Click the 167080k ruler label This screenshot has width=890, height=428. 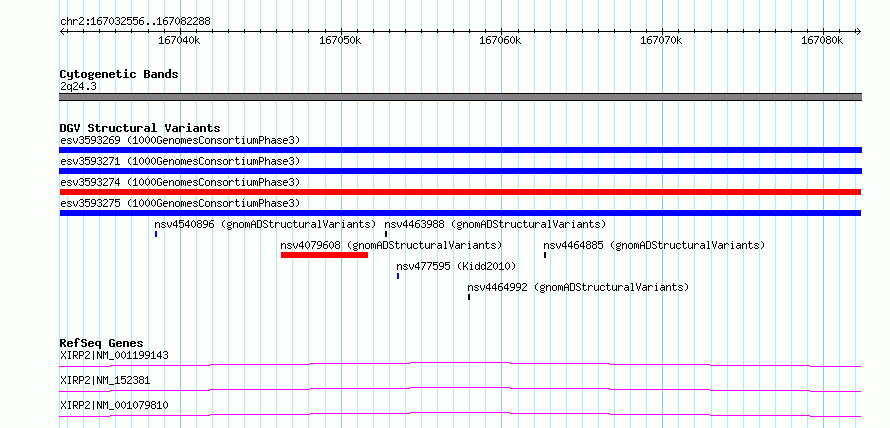(x=822, y=41)
